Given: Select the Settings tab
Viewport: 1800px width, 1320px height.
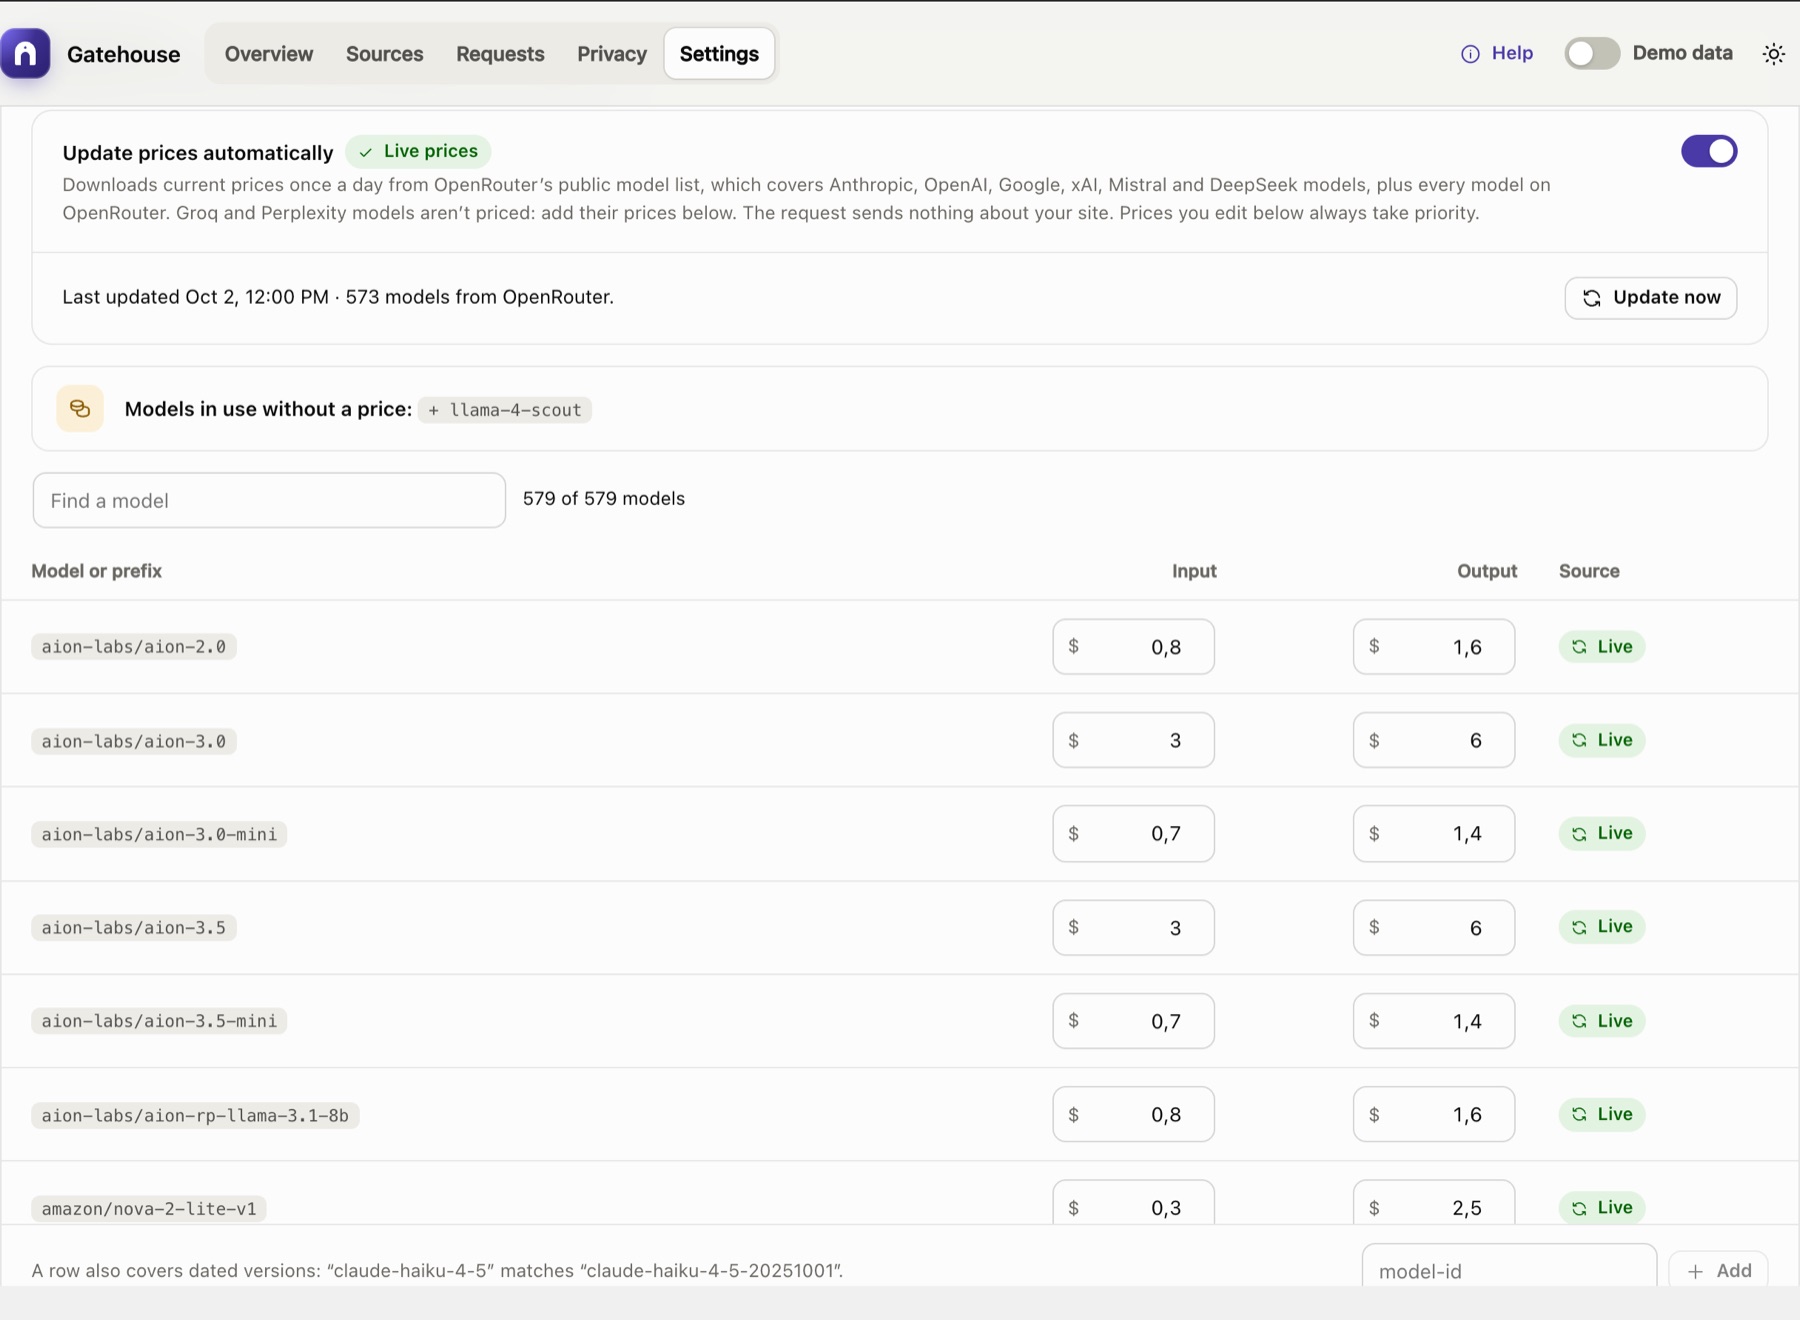Looking at the screenshot, I should 719,54.
